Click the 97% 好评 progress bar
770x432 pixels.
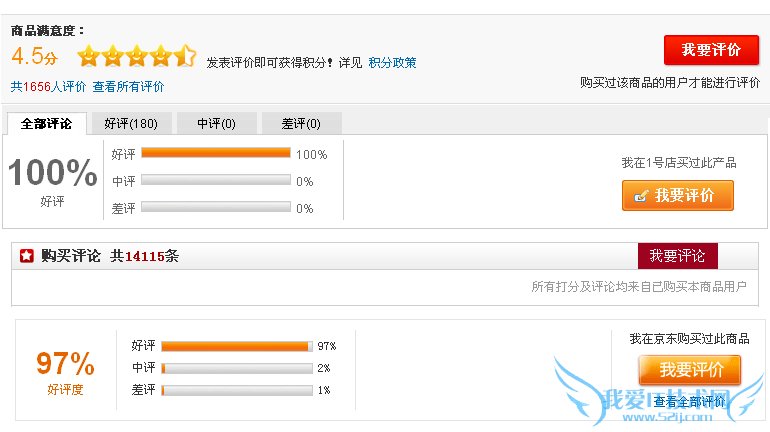point(236,346)
